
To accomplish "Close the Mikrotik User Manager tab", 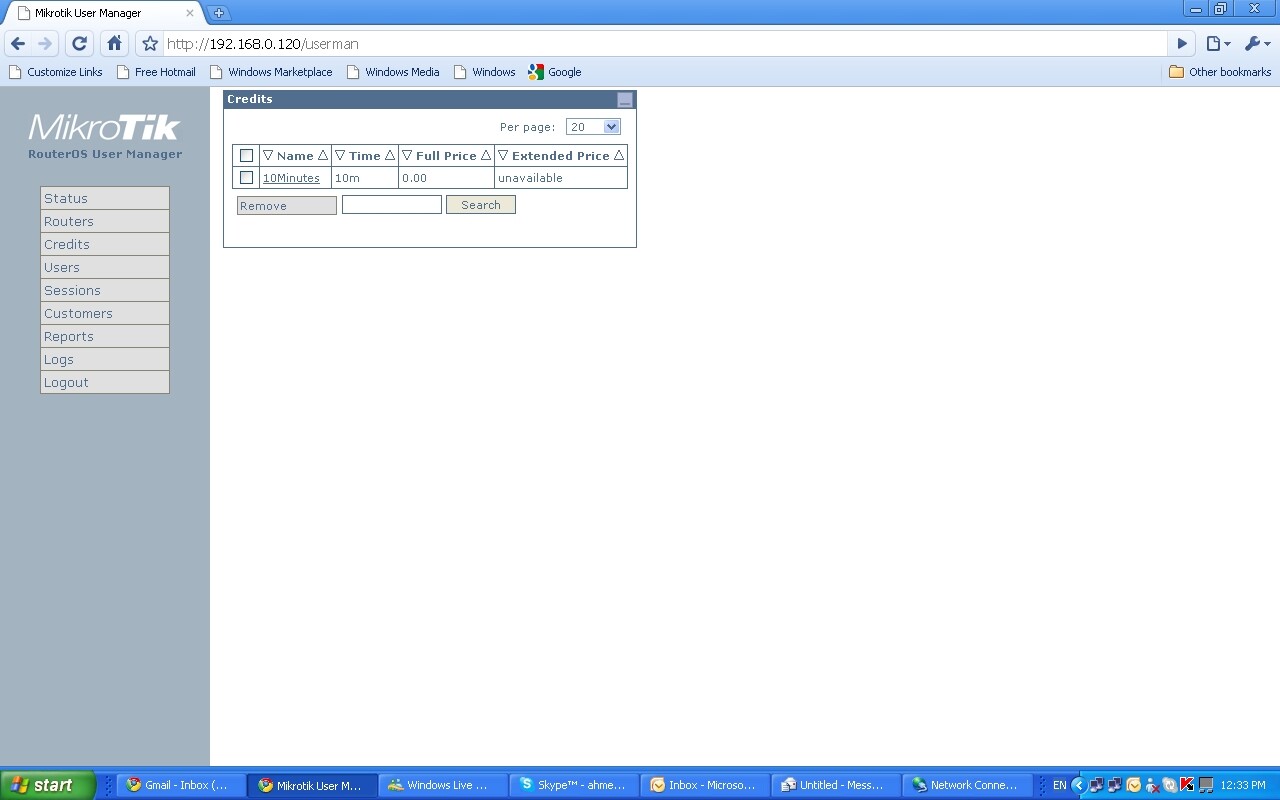I will 190,13.
